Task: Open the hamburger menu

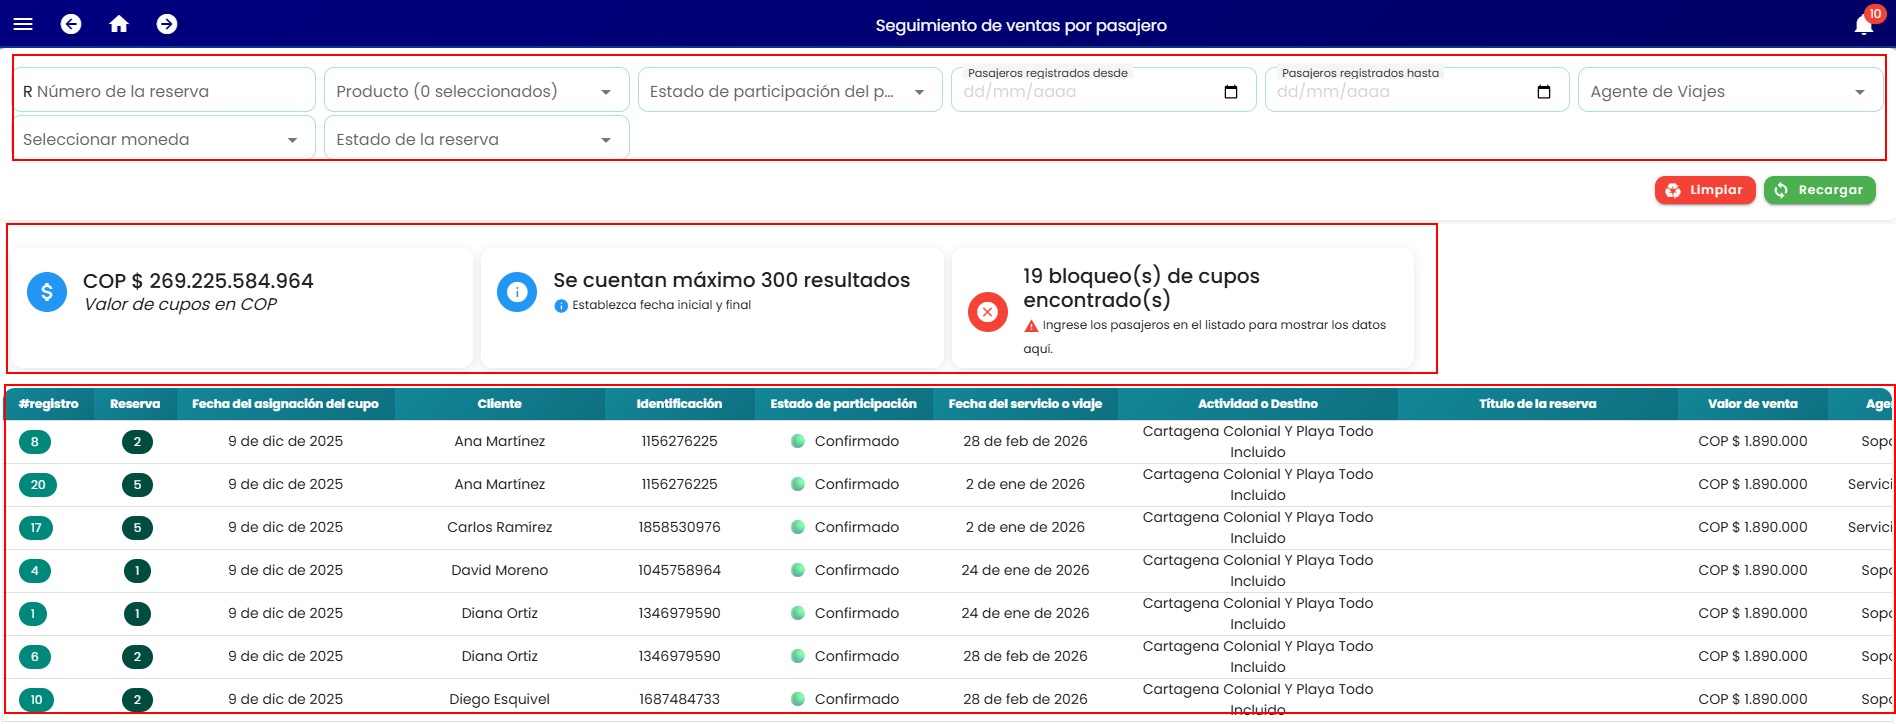Action: (x=23, y=24)
